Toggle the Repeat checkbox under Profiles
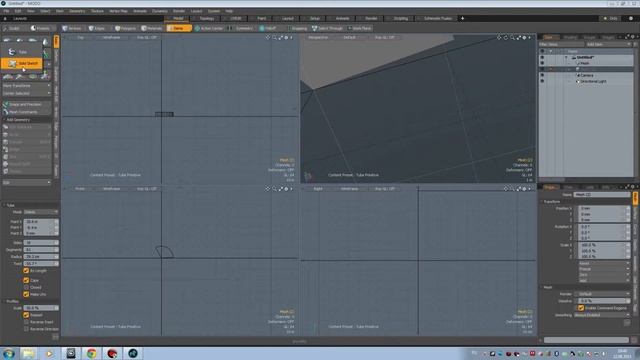Viewport: 640px width, 360px height. [x=26, y=315]
